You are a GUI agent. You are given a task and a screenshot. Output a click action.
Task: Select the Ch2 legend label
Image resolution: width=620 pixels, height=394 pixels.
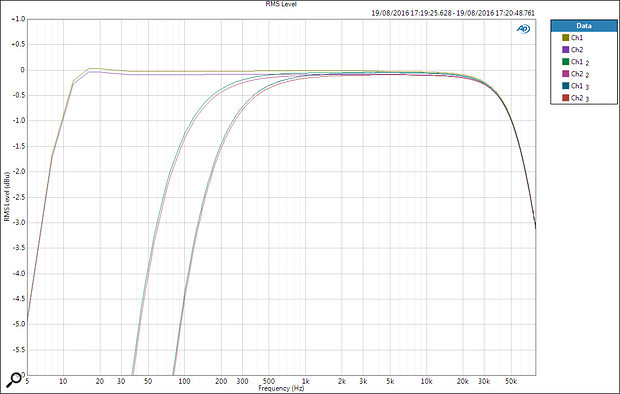click(577, 50)
